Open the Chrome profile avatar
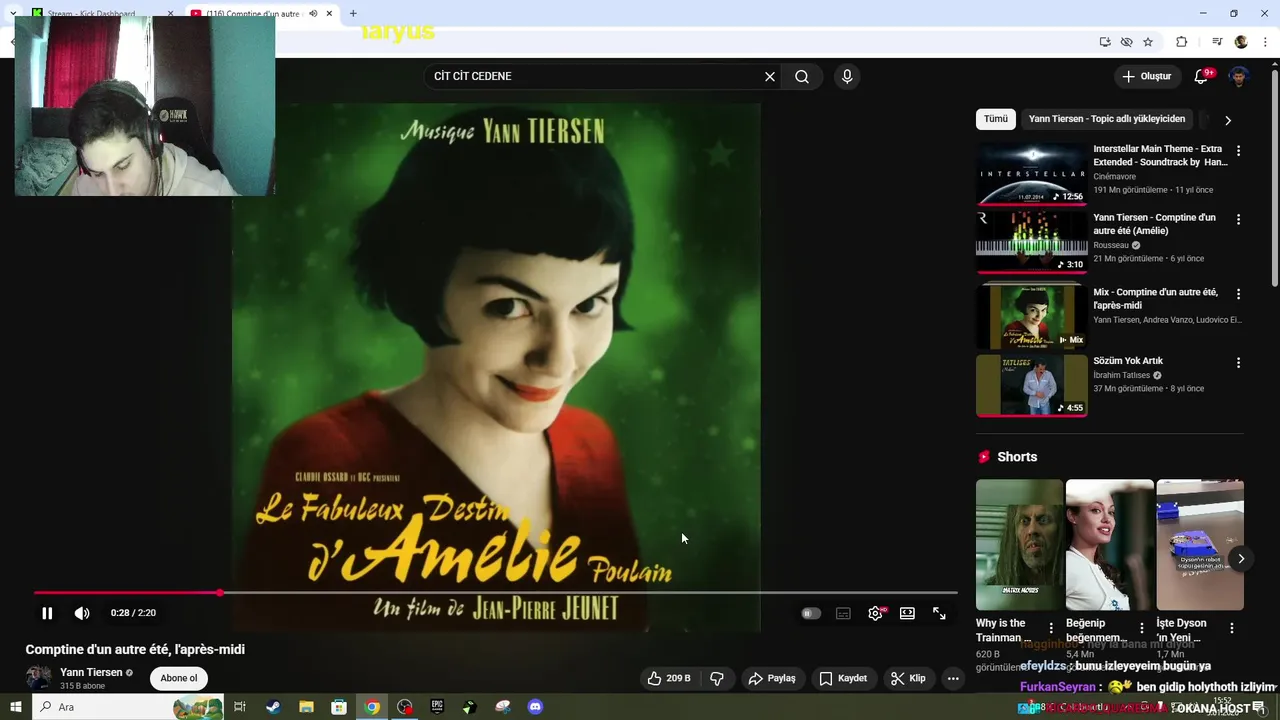The image size is (1280, 720). 1241,42
